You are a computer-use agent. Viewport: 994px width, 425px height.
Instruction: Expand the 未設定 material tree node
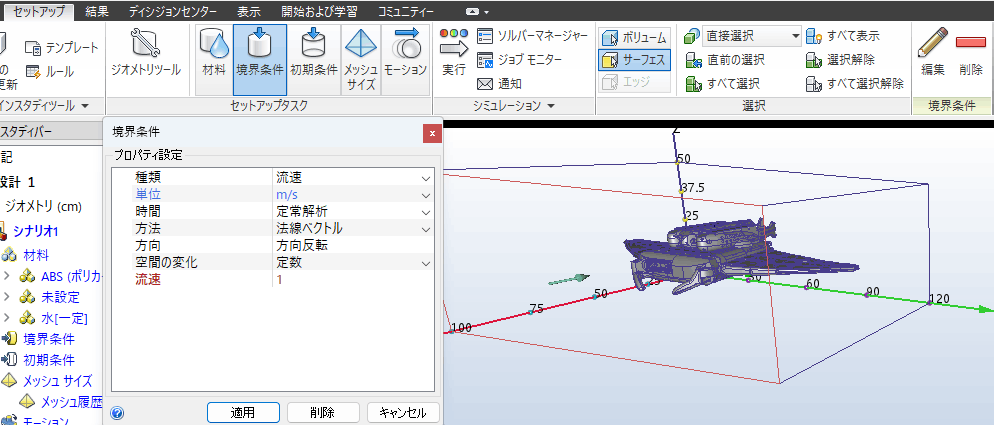[x=8, y=296]
